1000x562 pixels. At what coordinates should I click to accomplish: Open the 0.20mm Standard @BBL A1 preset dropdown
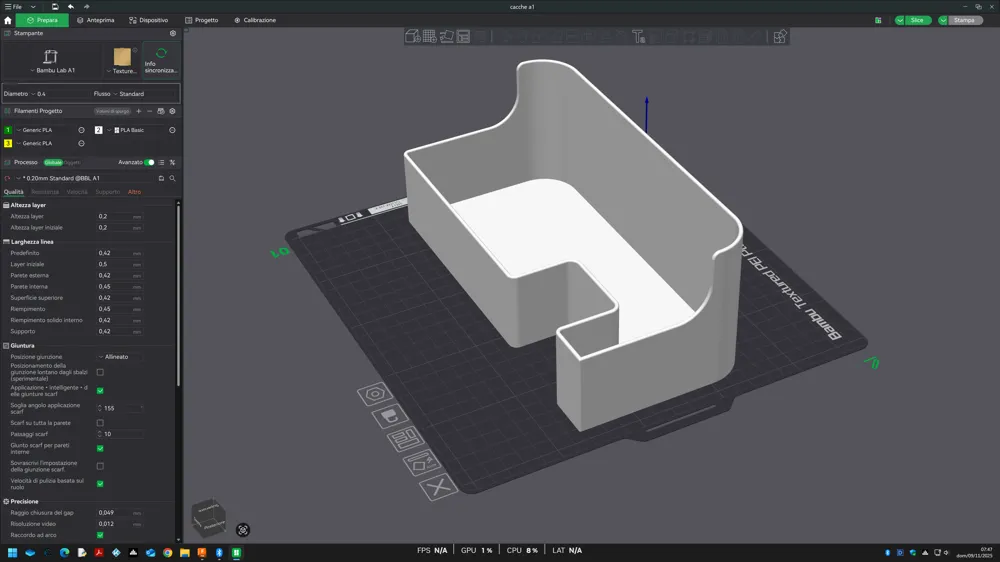coord(85,179)
